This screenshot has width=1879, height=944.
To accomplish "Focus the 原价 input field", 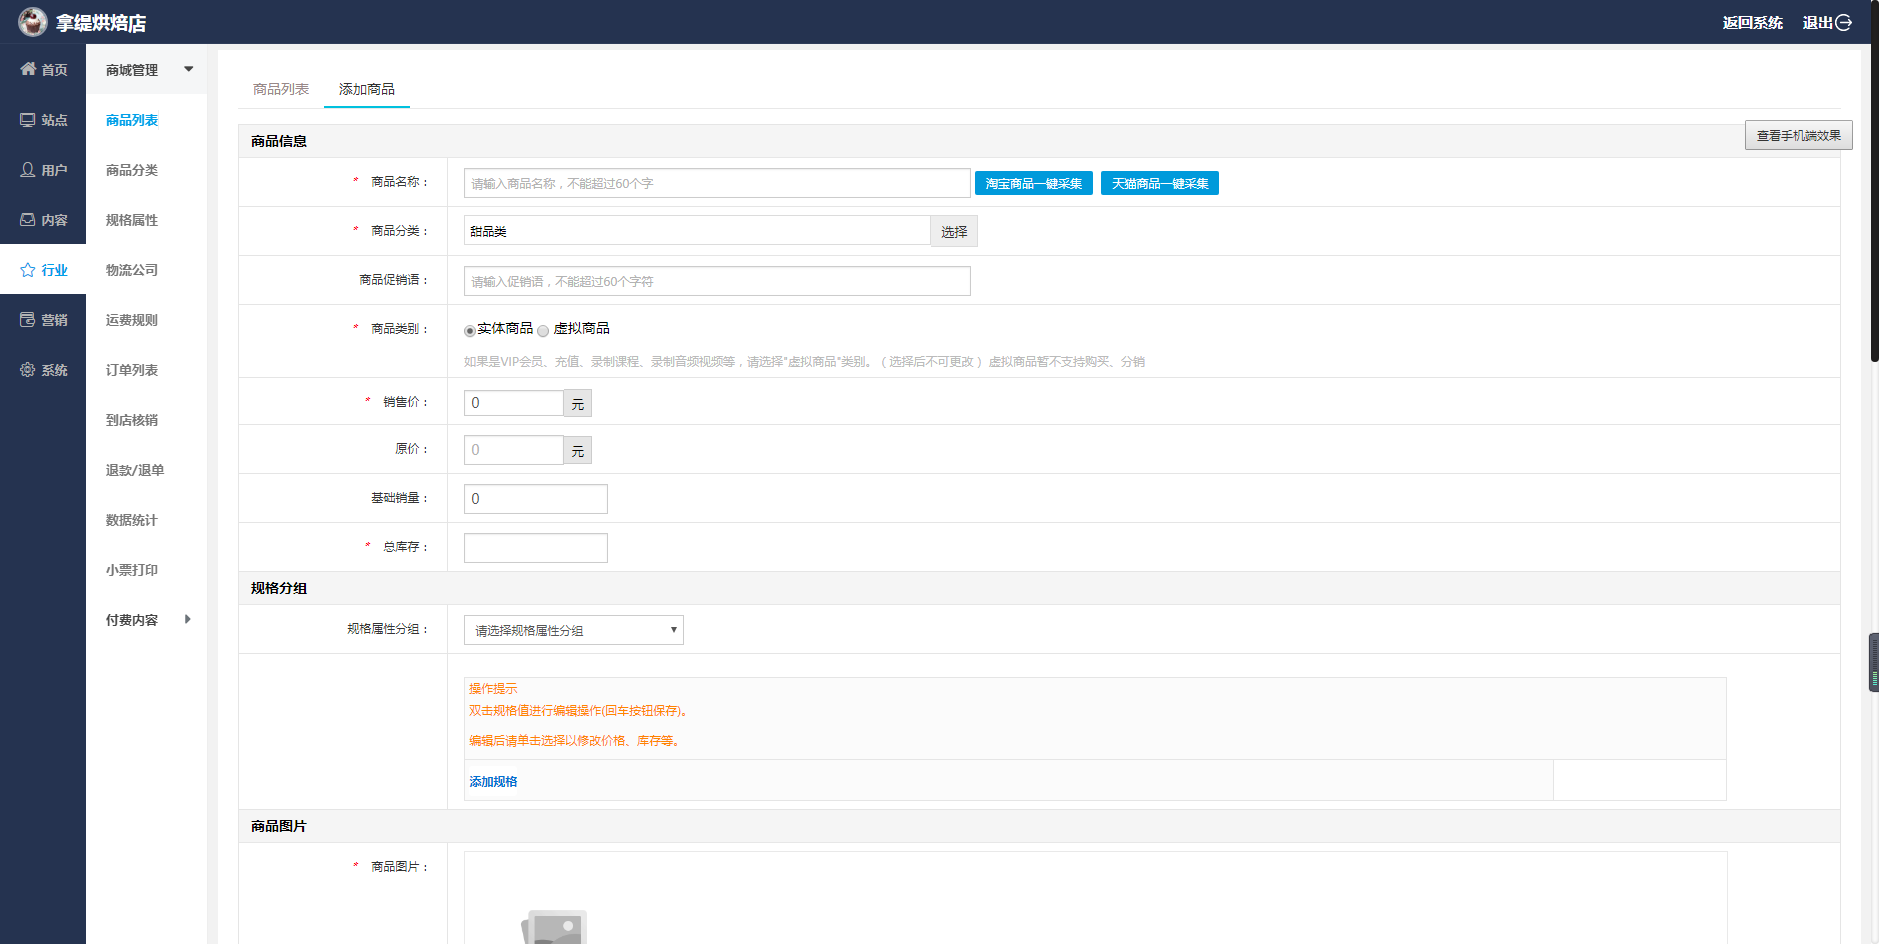I will 514,450.
